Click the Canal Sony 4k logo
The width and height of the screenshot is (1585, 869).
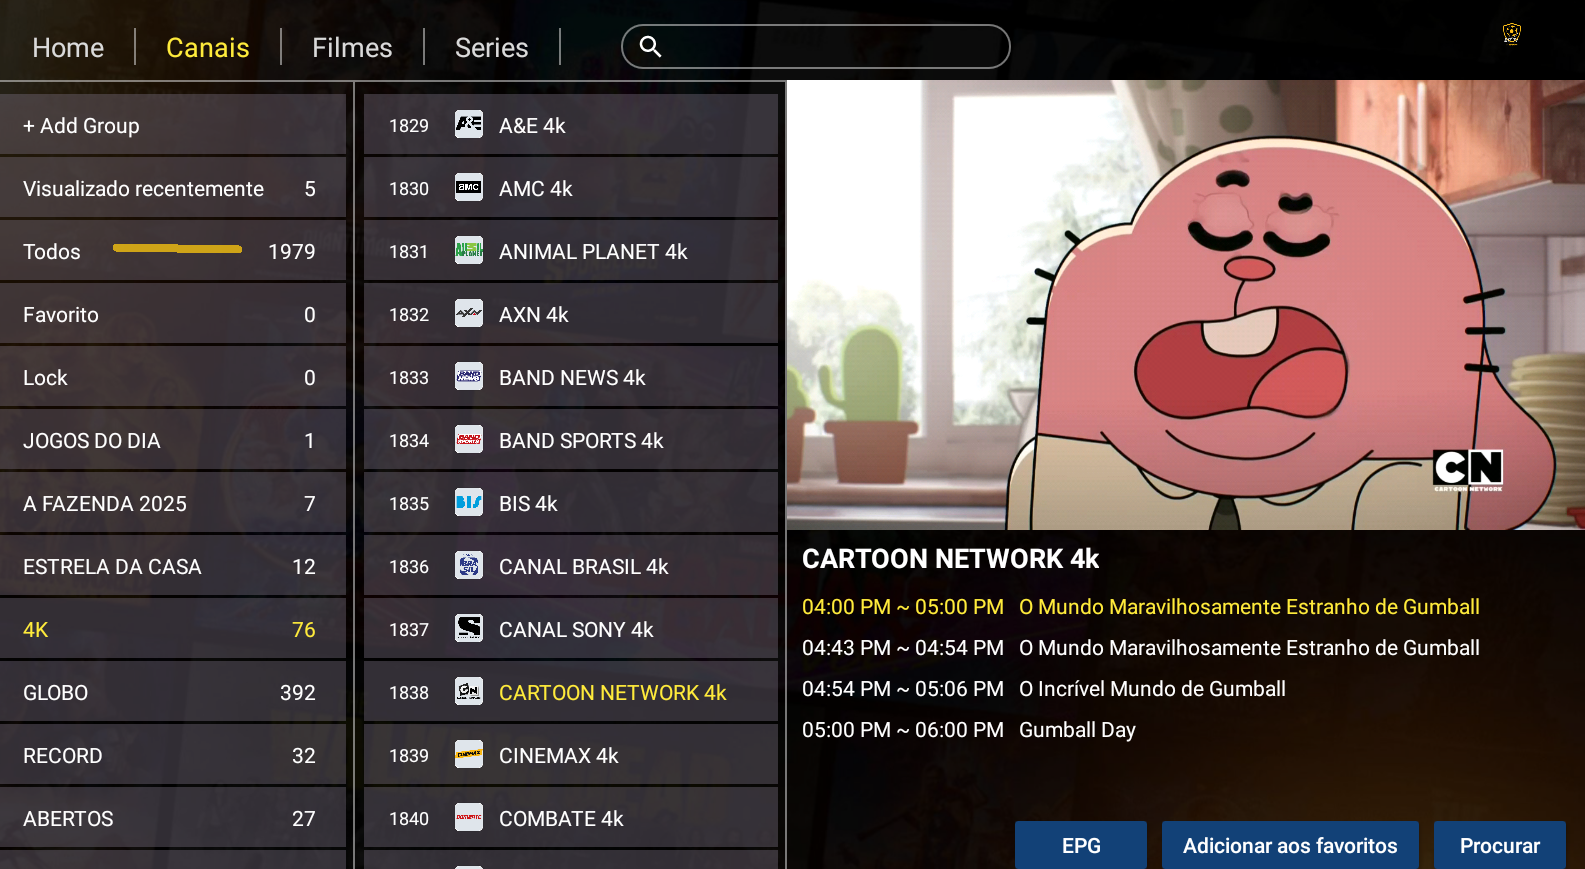pyautogui.click(x=469, y=629)
